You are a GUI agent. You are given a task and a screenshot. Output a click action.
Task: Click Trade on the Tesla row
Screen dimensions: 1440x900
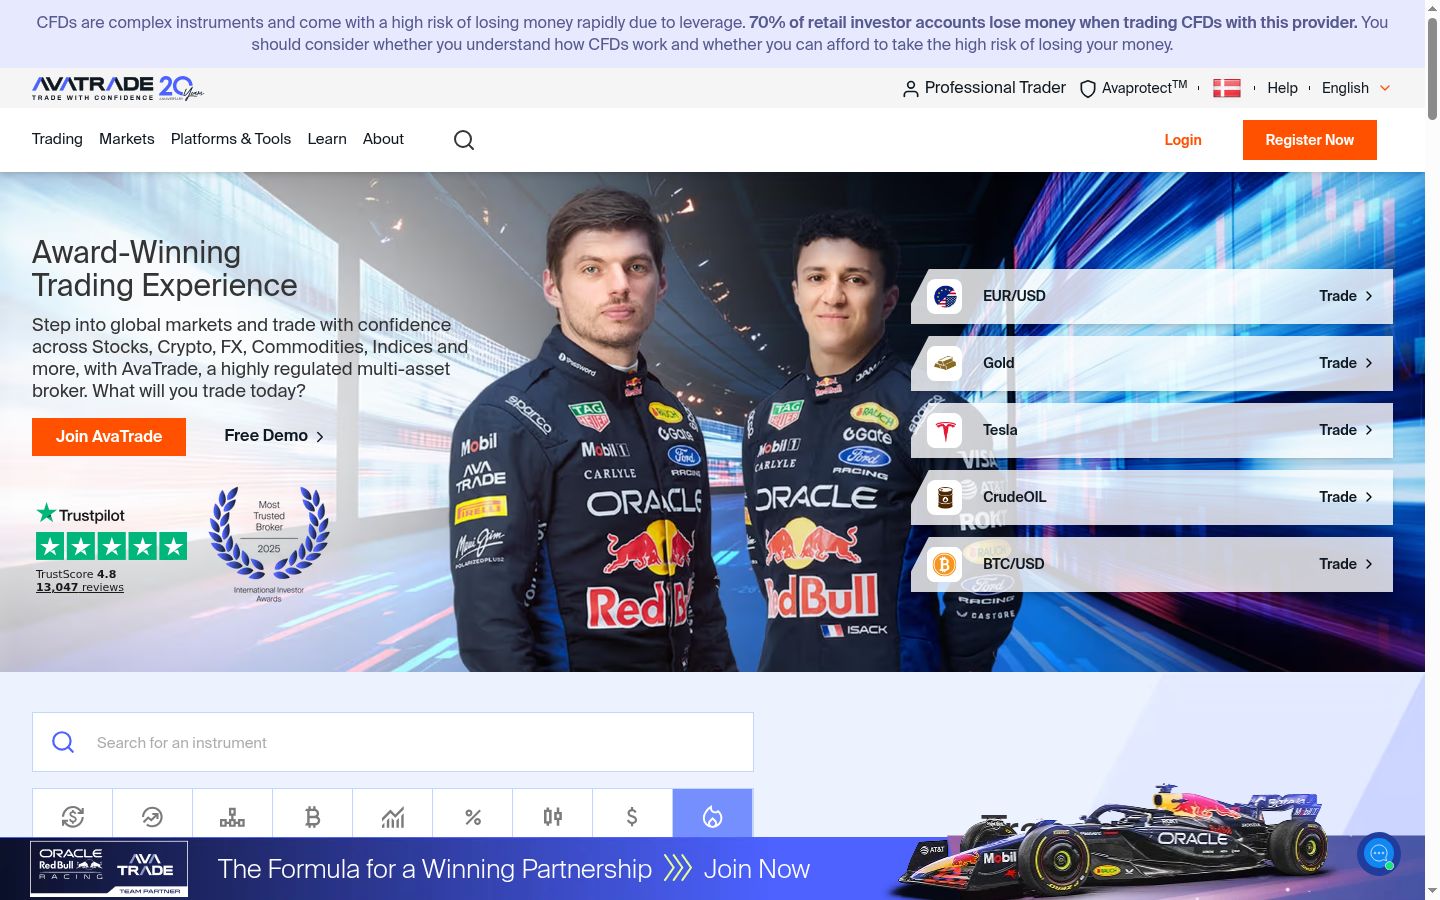pos(1346,430)
